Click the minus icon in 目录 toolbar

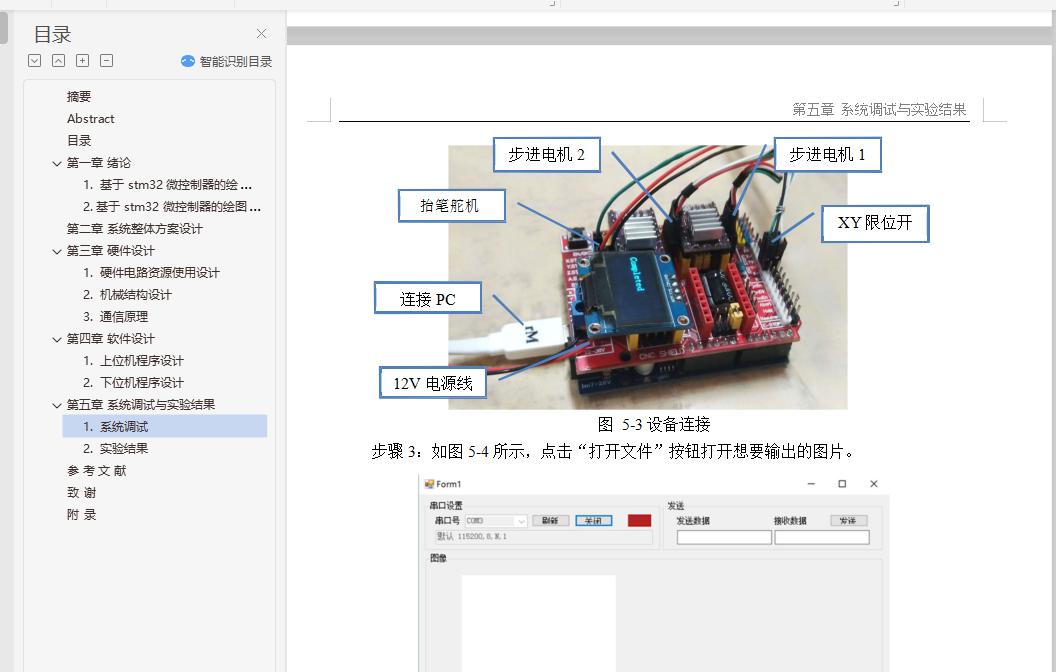click(106, 61)
